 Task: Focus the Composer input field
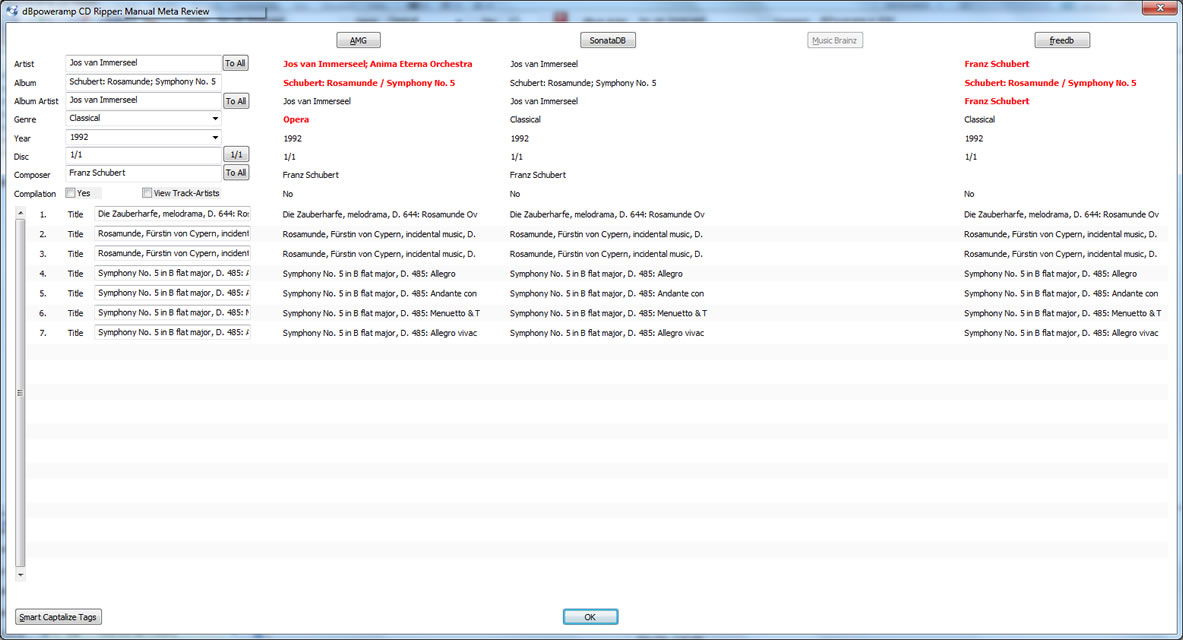(143, 173)
